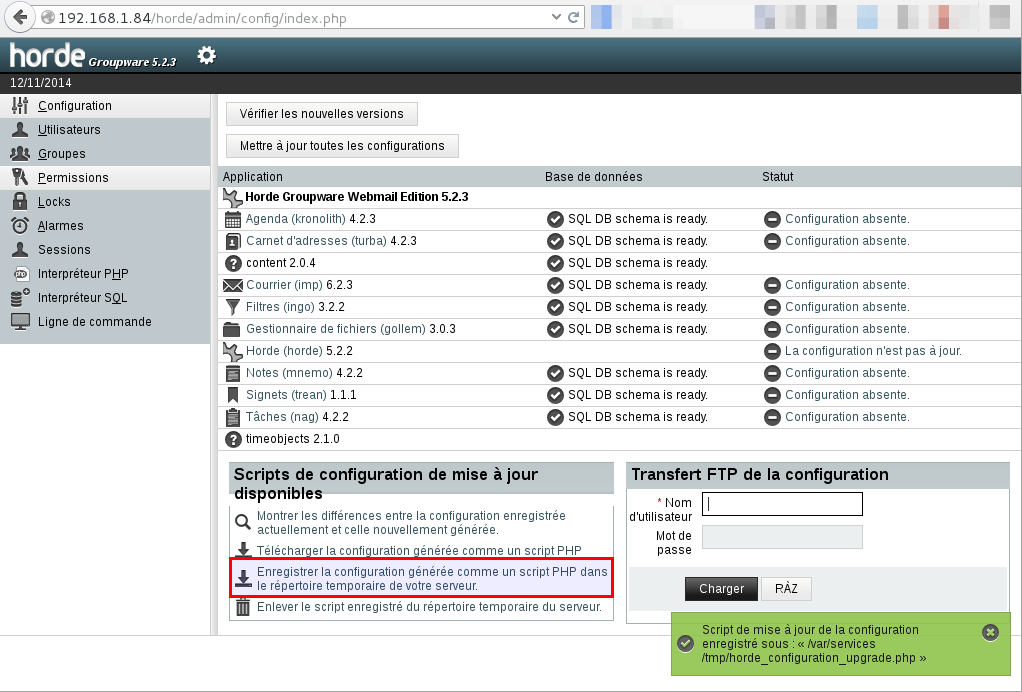Click the Courrier (imp) envelope icon
This screenshot has height=692, width=1022.
(x=233, y=285)
